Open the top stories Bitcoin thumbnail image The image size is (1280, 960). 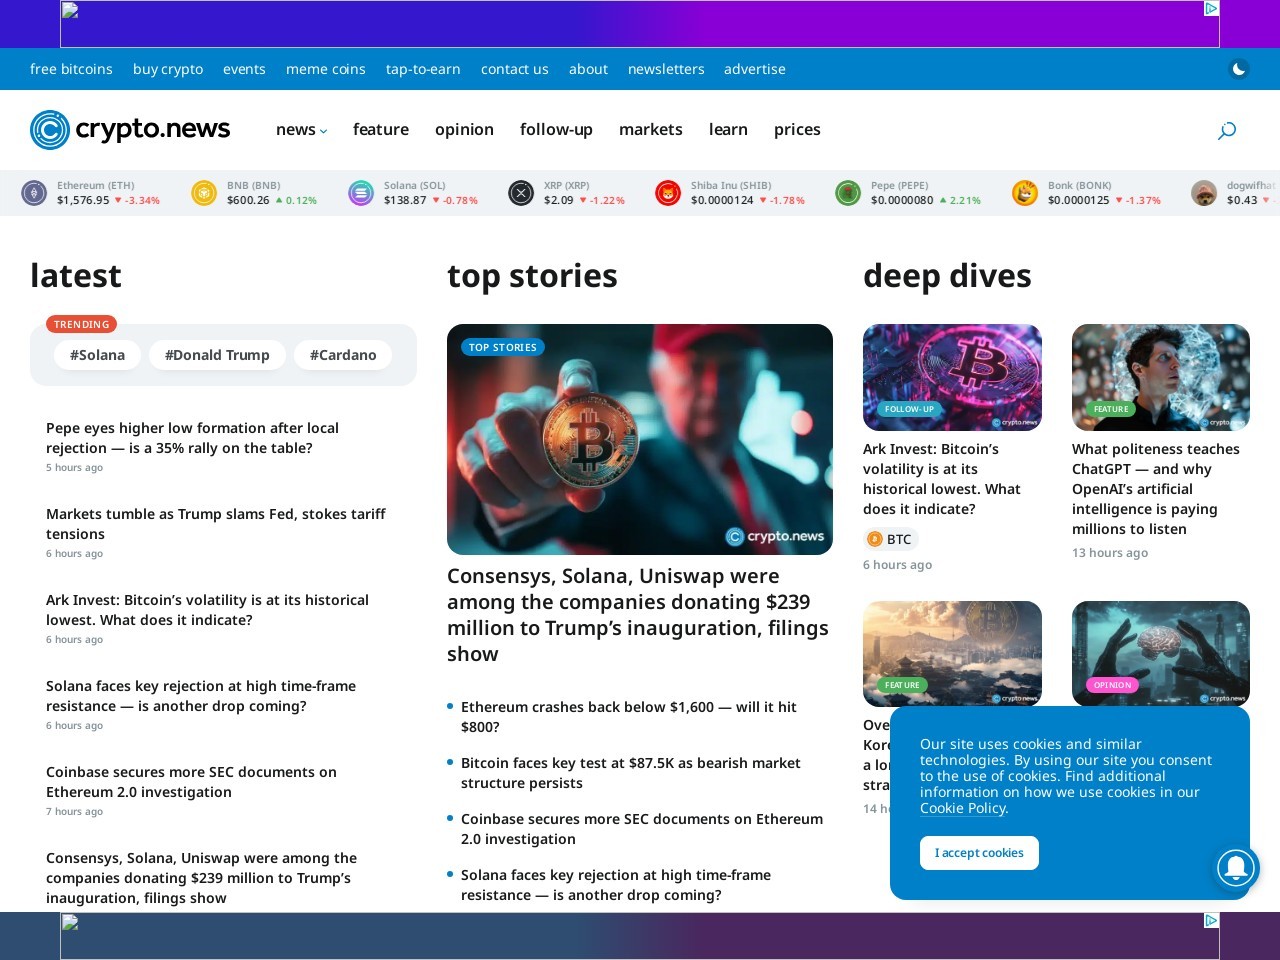coord(639,439)
